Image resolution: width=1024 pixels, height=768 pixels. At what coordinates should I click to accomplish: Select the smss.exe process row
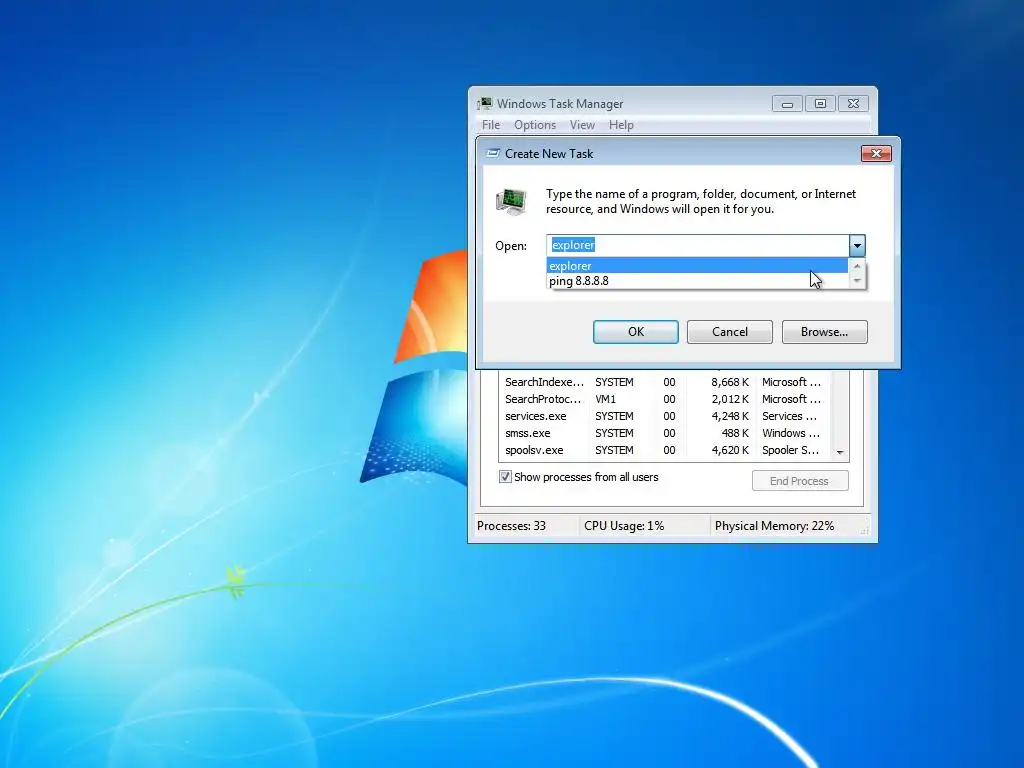pos(666,433)
